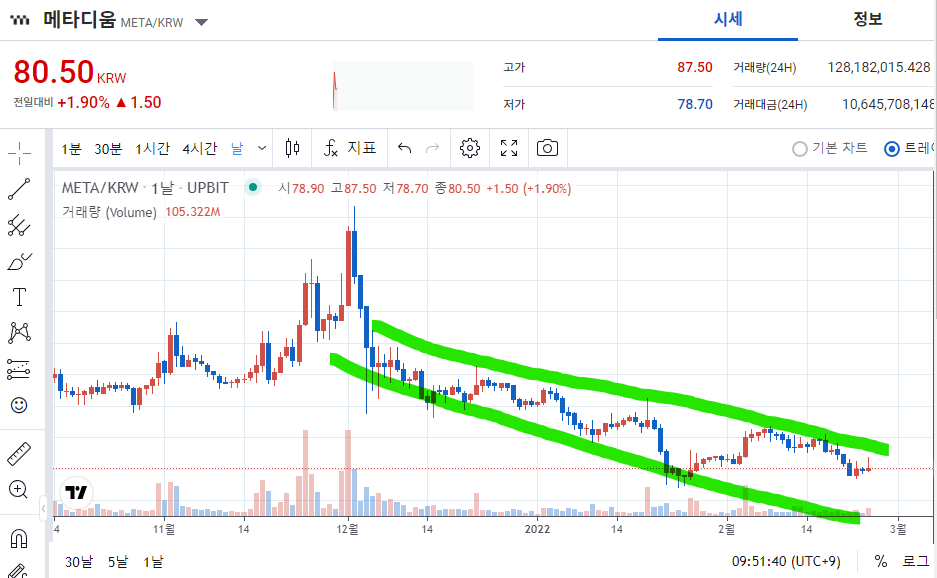This screenshot has width=937, height=578.
Task: Click the META/KRW chart symbol legend
Action: click(145, 188)
